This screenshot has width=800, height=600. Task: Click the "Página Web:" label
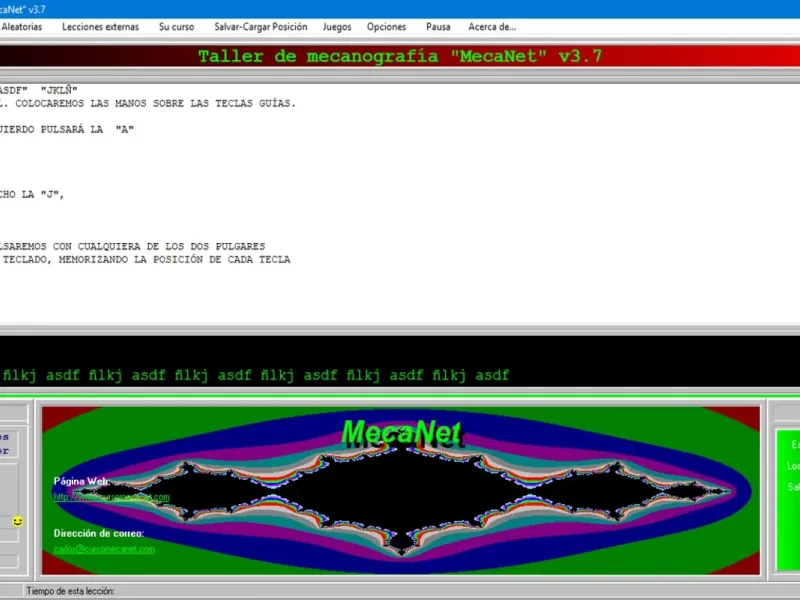(82, 481)
